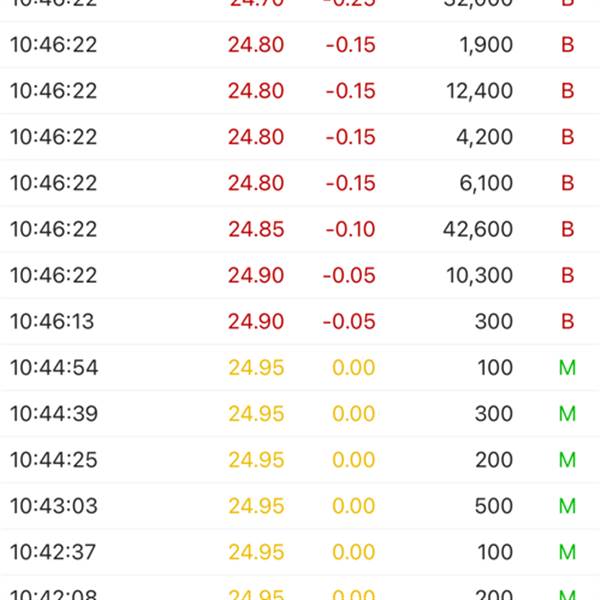The image size is (600, 600).
Task: Select the 10:46:13 timestamp
Action: (x=52, y=321)
